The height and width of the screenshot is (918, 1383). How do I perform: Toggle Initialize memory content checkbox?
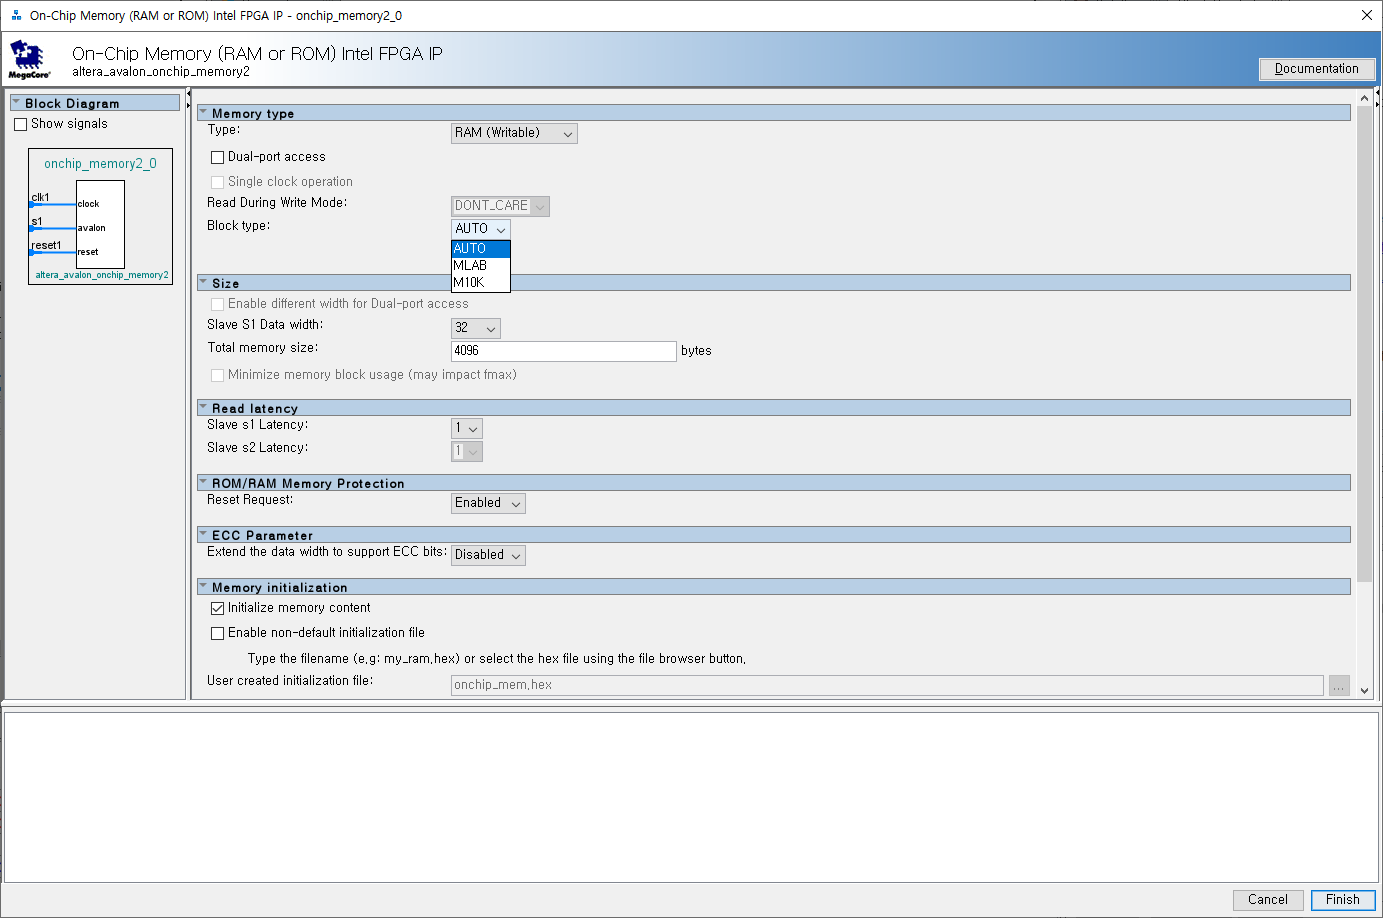[x=217, y=608]
